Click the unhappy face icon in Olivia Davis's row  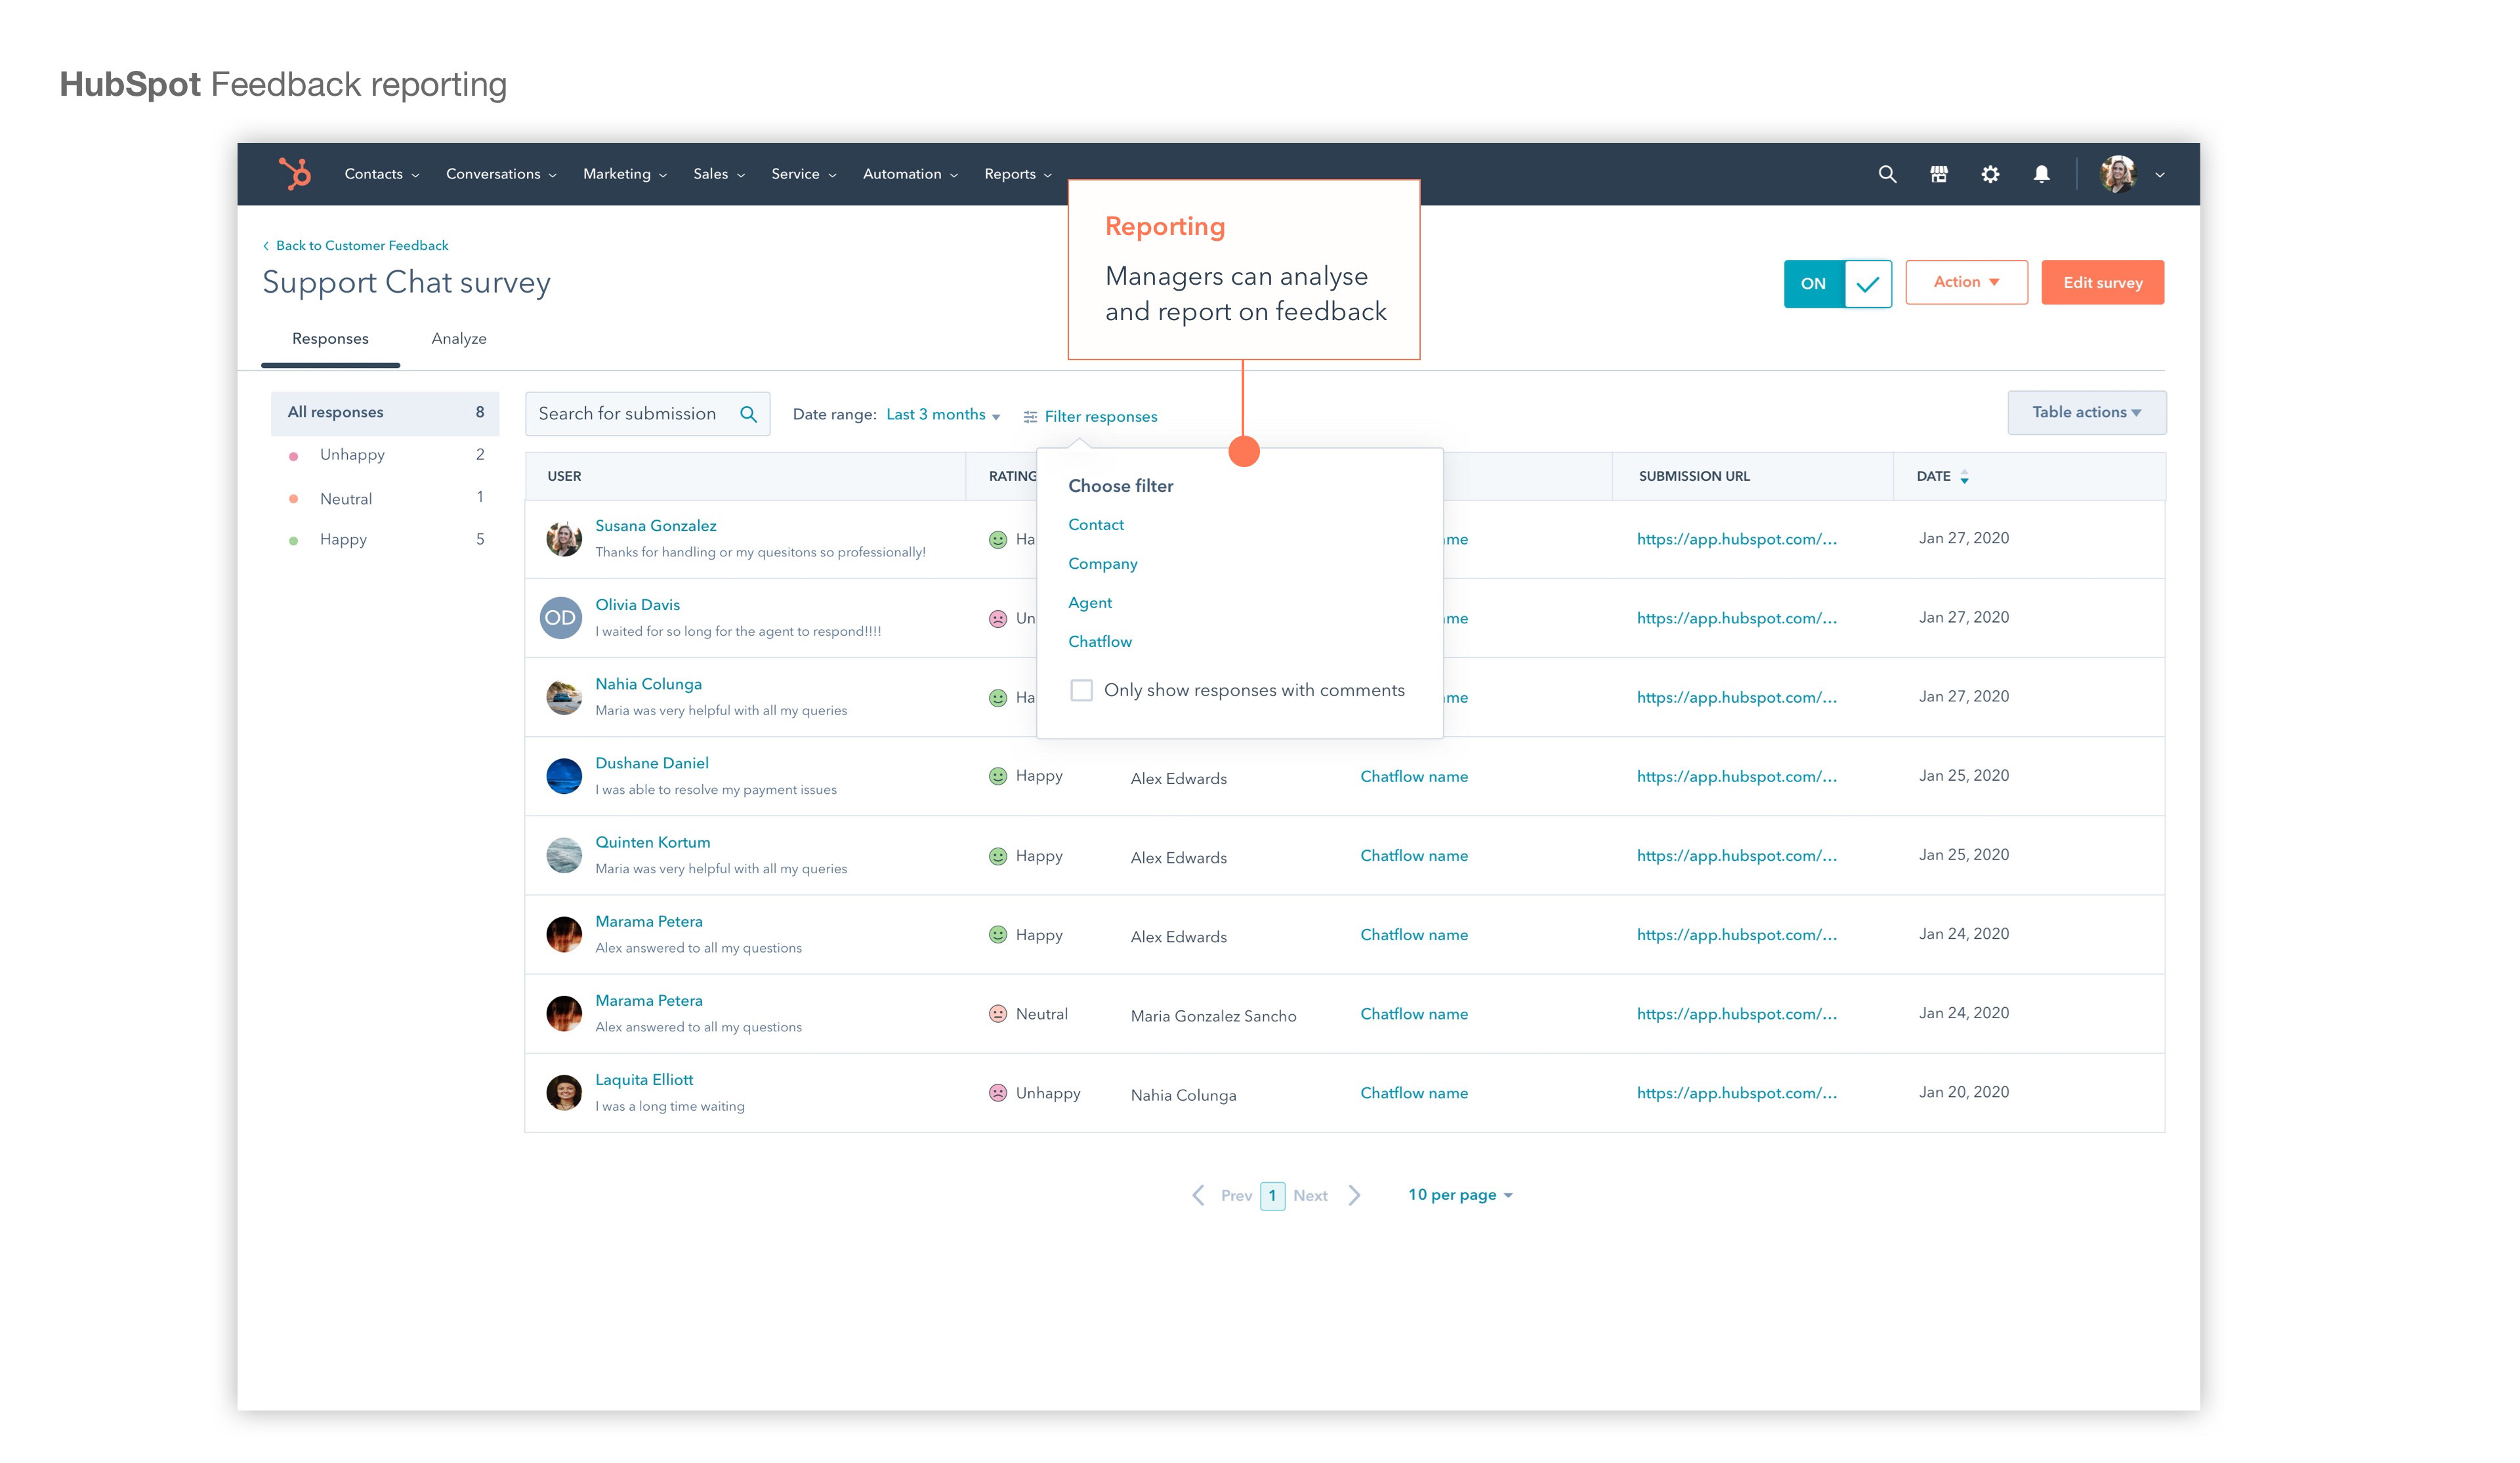click(997, 619)
